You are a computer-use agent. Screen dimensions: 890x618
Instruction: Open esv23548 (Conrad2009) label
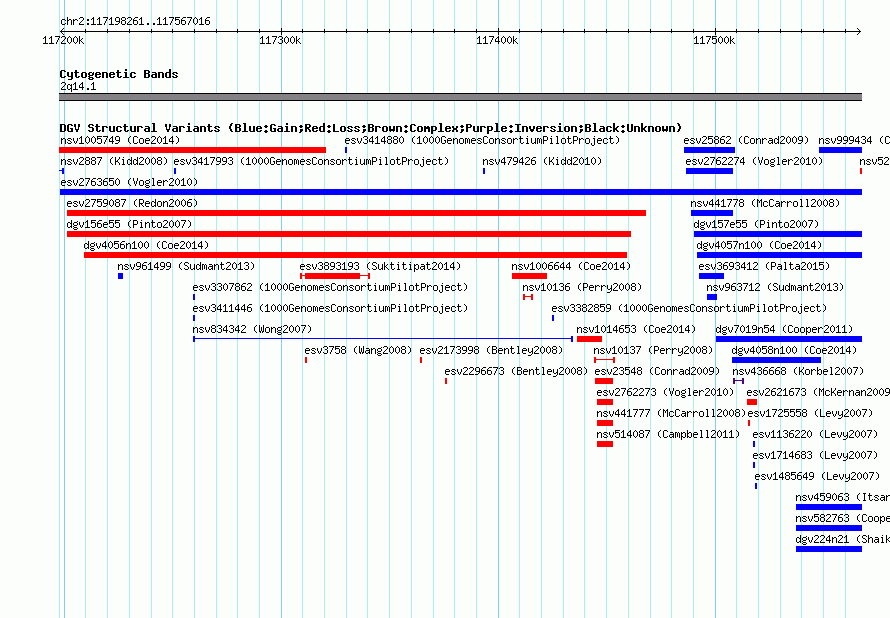[x=657, y=371]
